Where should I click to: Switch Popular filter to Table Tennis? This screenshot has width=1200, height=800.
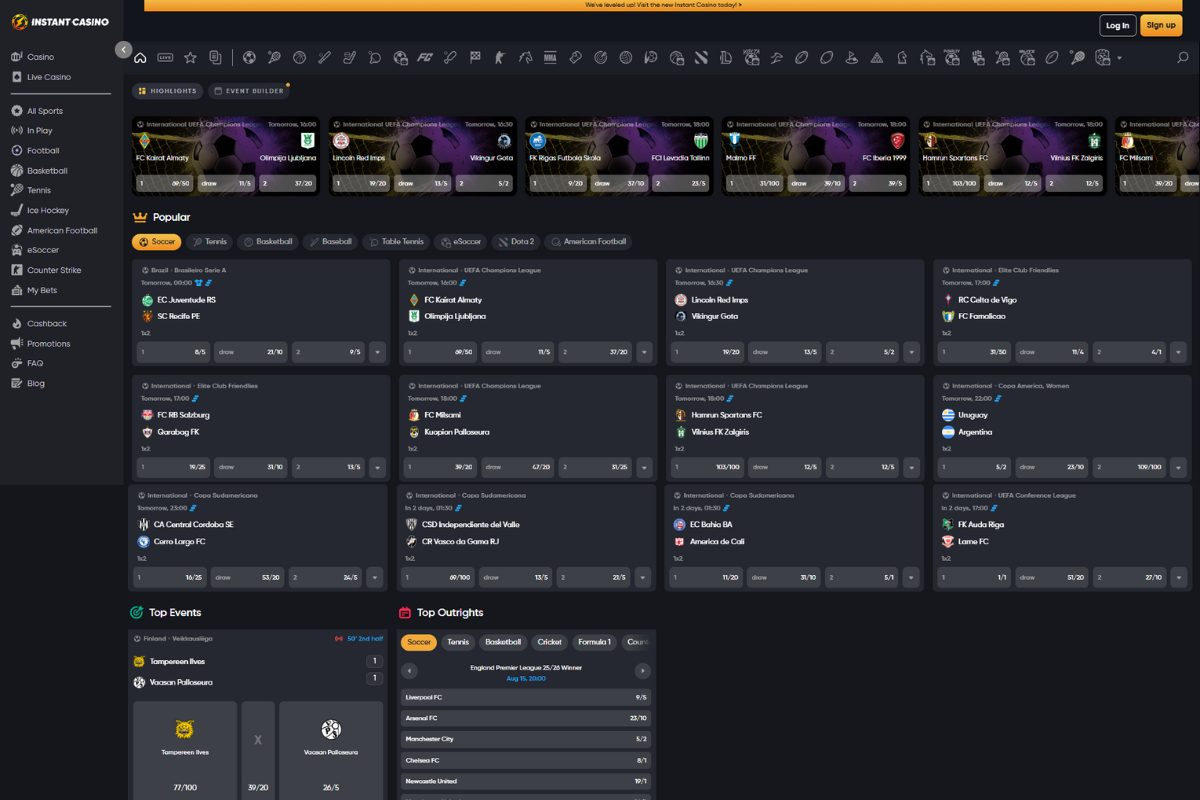click(397, 242)
